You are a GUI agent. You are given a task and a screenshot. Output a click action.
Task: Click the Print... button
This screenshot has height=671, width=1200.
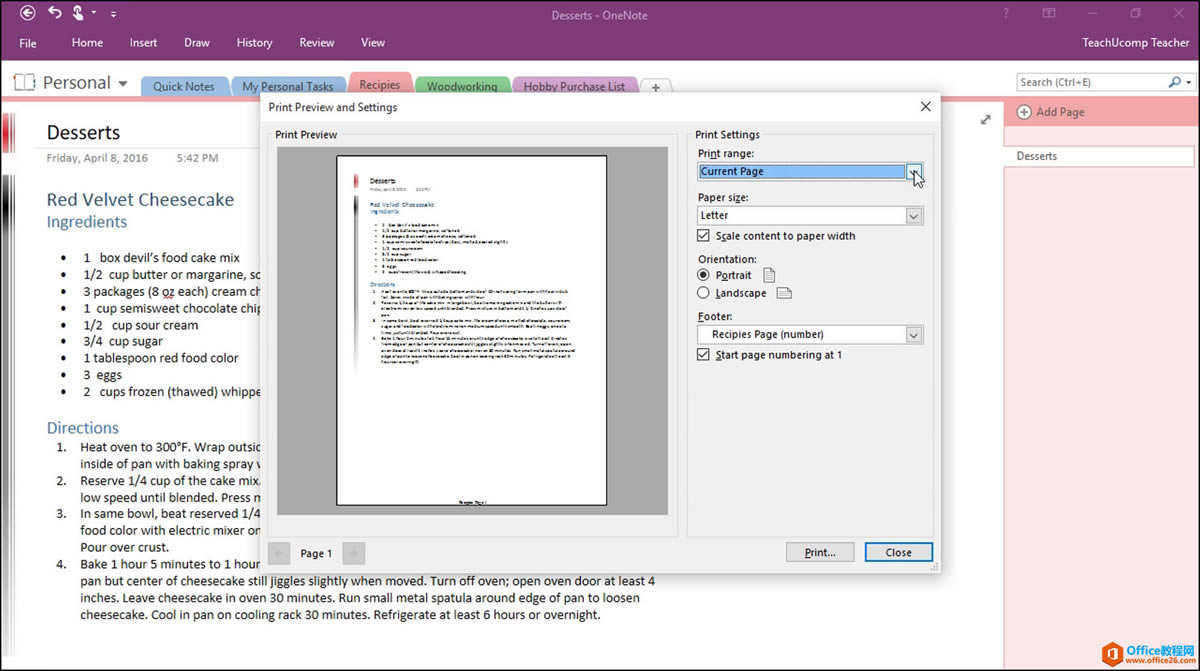(820, 552)
